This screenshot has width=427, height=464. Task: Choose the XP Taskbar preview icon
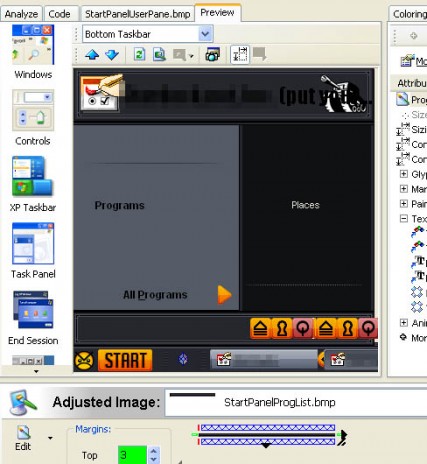coord(32,176)
